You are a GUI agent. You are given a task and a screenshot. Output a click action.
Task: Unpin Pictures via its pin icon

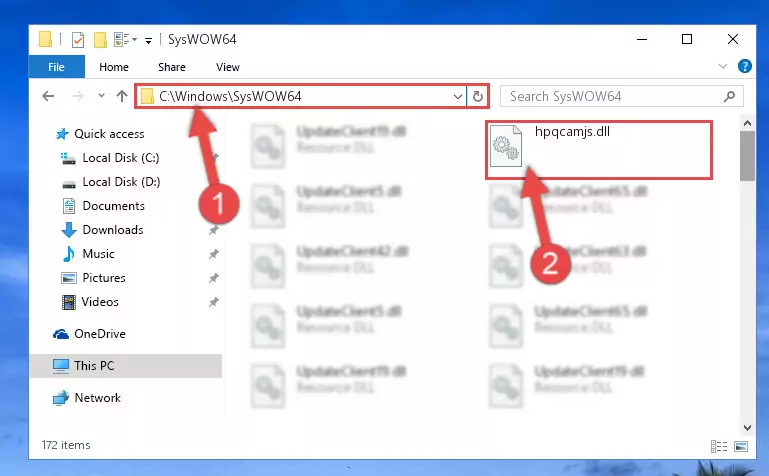click(213, 278)
